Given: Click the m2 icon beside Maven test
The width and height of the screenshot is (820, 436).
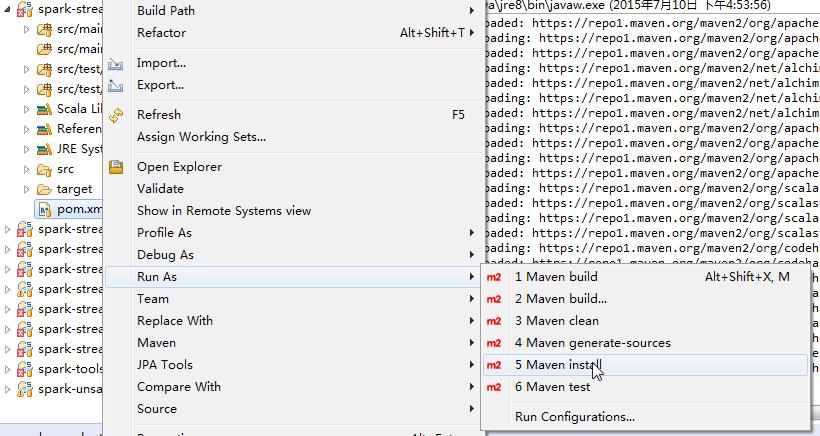Looking at the screenshot, I should [494, 387].
